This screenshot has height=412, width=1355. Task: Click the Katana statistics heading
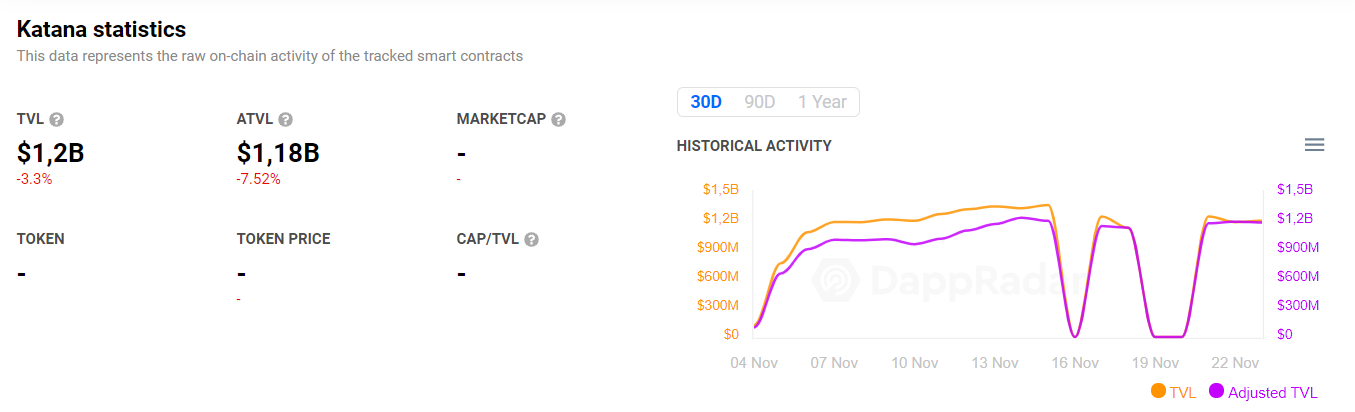101,30
